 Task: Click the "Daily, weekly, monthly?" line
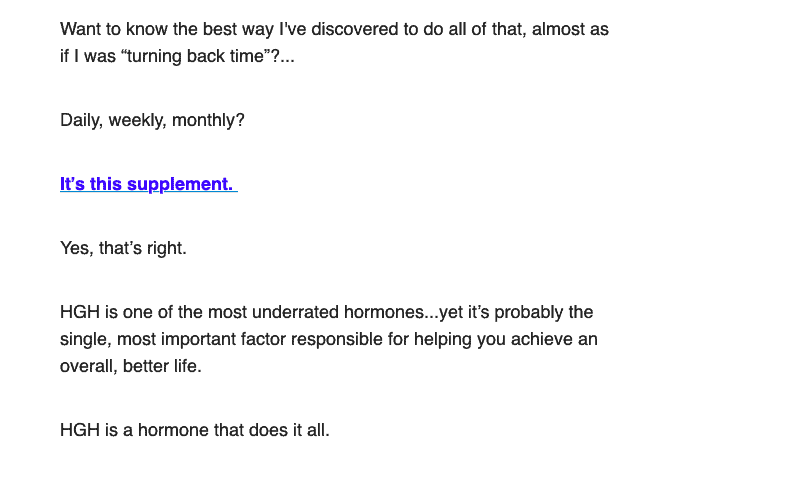pyautogui.click(x=152, y=121)
